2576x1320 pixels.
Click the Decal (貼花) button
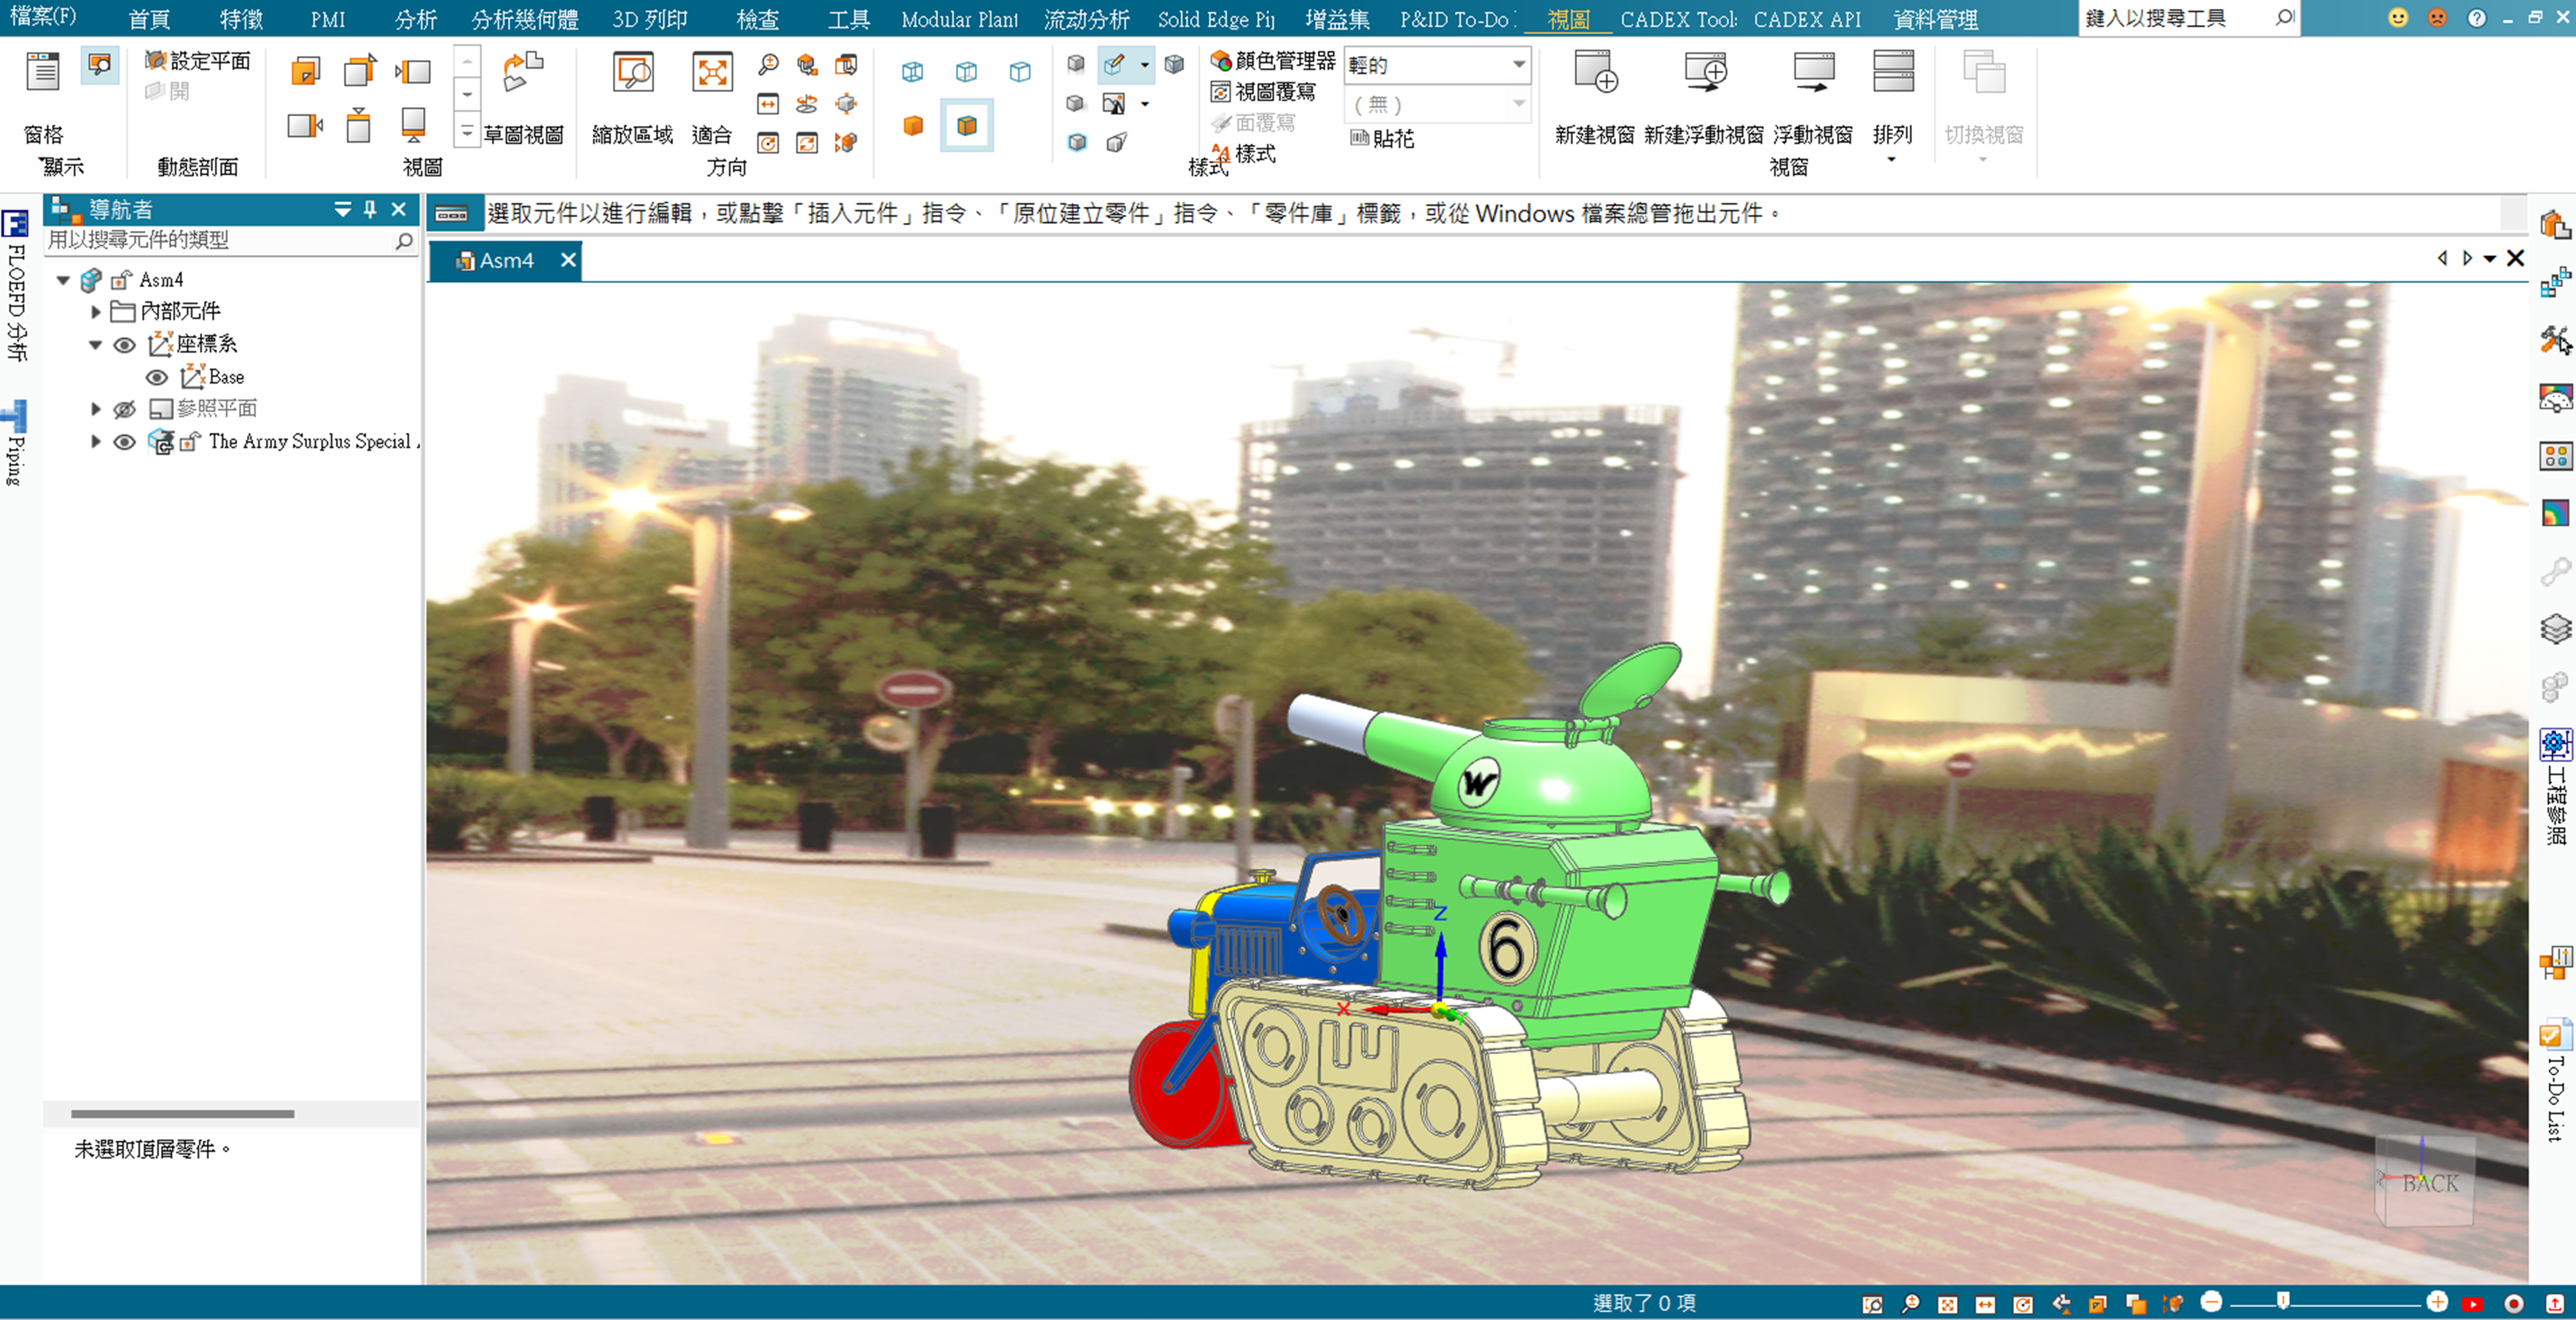pyautogui.click(x=1383, y=139)
